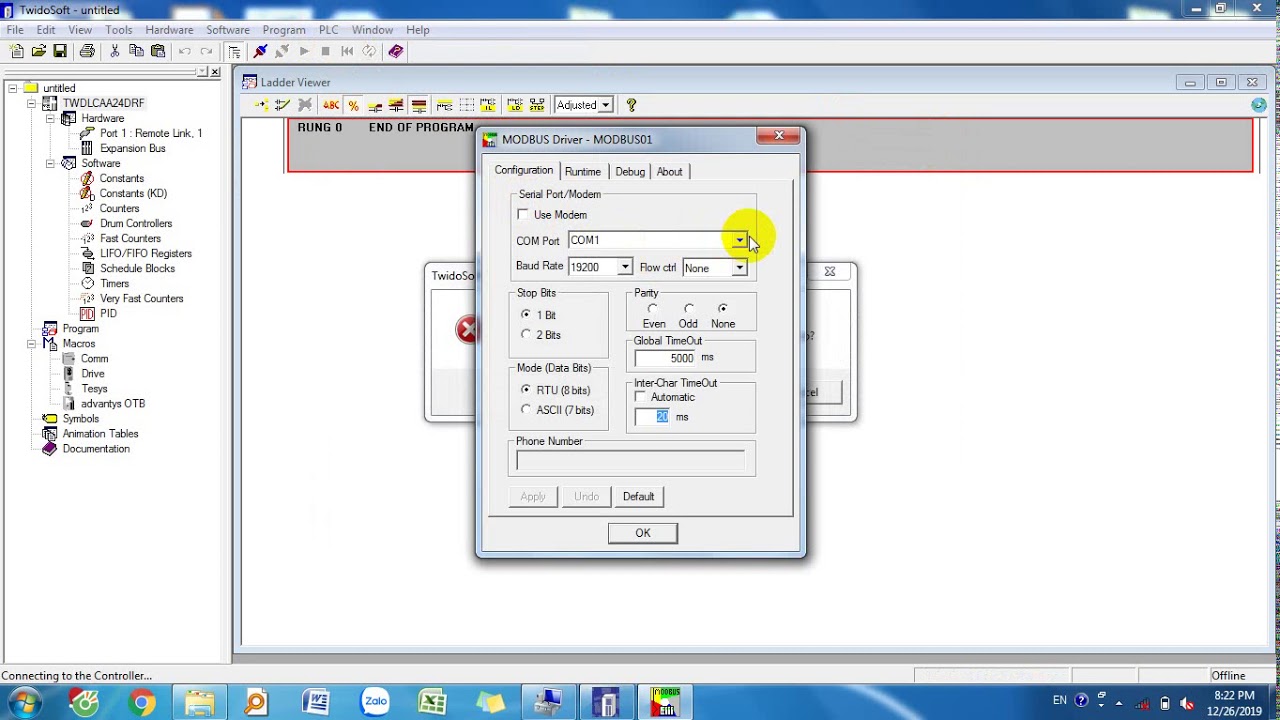This screenshot has height=720, width=1280.
Task: Click the Open folder toolbar icon
Action: click(38, 51)
